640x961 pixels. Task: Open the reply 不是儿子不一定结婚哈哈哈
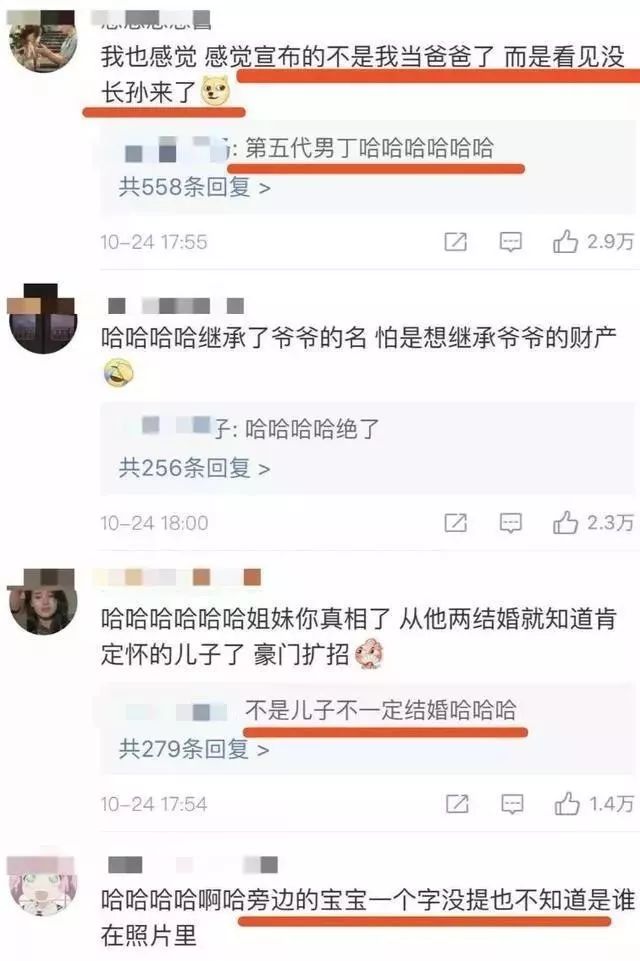pos(380,710)
